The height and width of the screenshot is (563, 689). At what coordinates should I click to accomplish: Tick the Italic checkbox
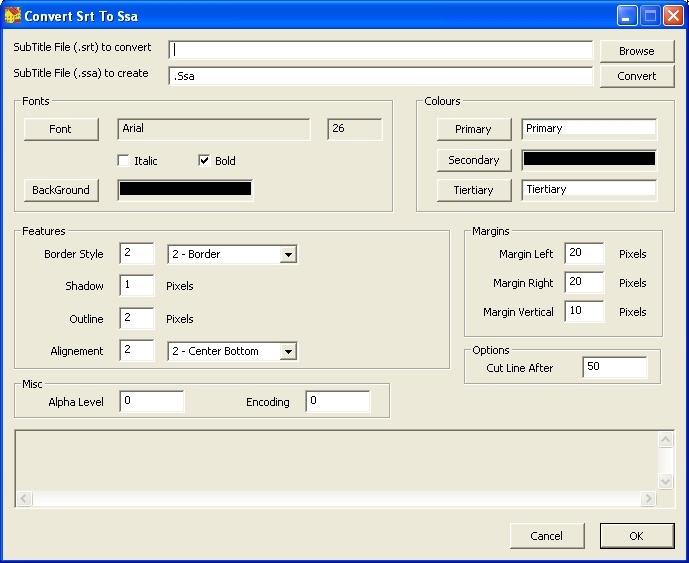[123, 160]
